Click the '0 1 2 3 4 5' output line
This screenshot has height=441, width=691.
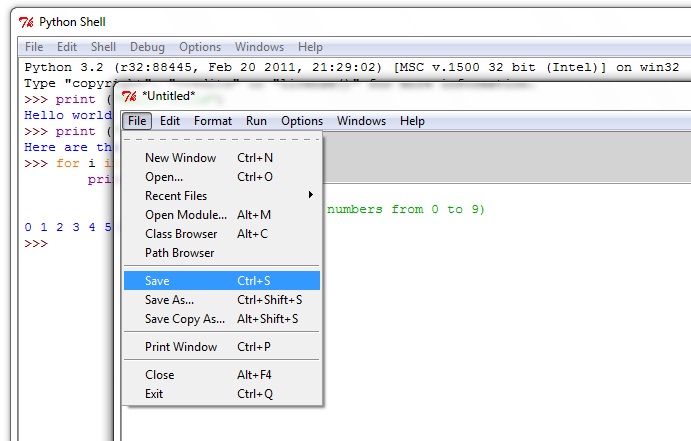coord(68,227)
